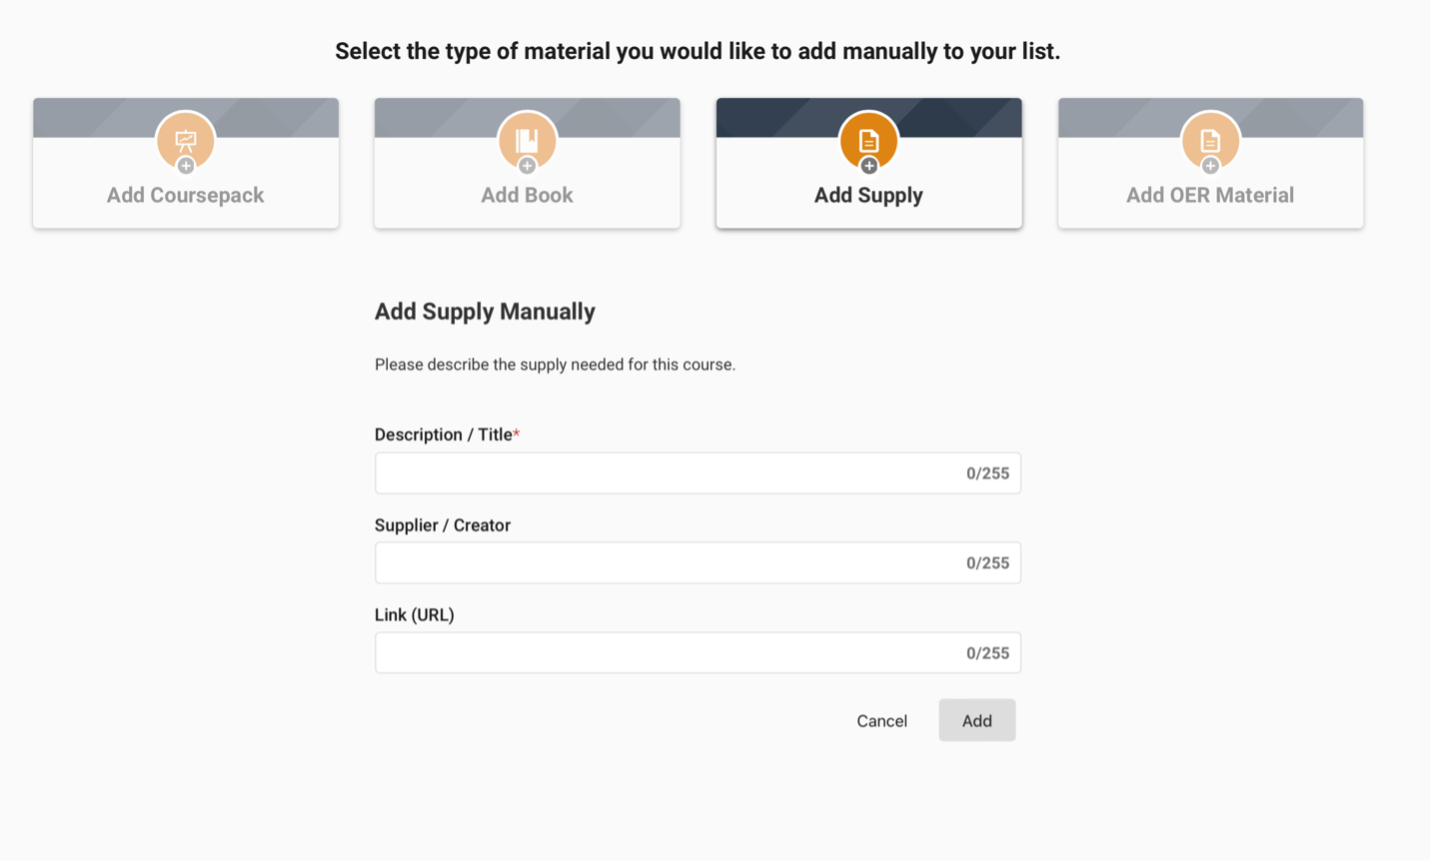Viewport: 1430px width, 864px height.
Task: Click the plus badge under the Coursepack icon
Action: point(186,166)
